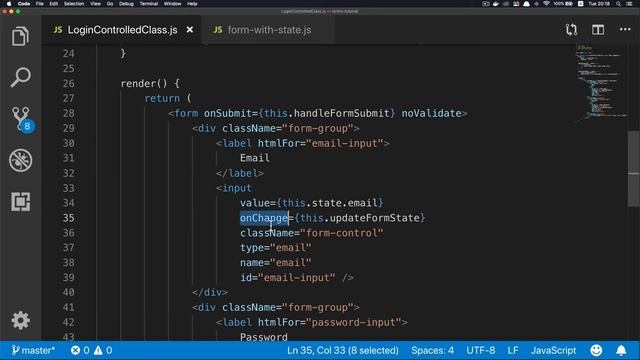Click the Wi-Fi icon in menu bar
This screenshot has width=640, height=360.
click(546, 4)
